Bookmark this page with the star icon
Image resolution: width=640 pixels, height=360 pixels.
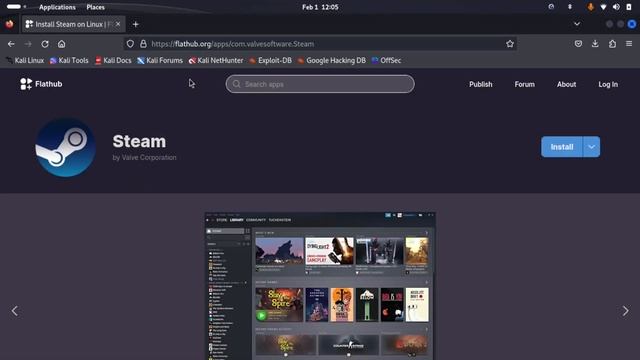(510, 44)
